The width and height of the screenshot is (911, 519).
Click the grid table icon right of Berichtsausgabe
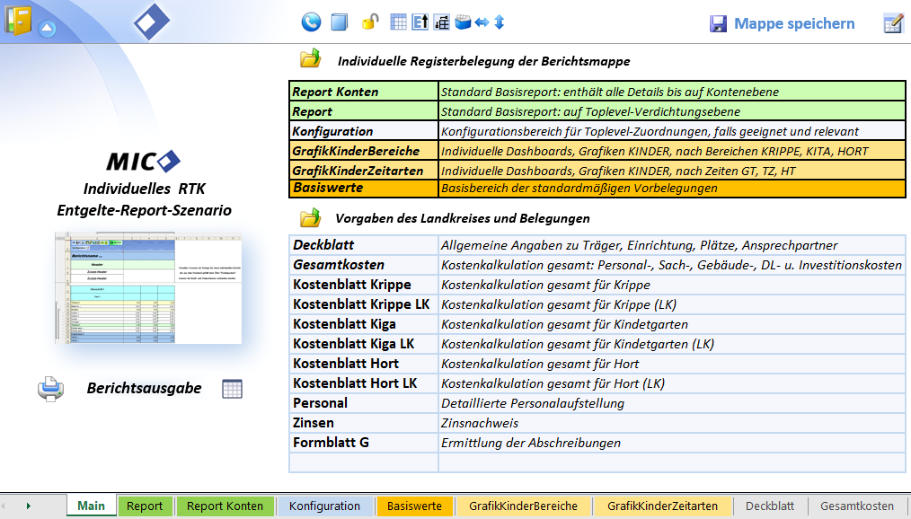pos(232,389)
